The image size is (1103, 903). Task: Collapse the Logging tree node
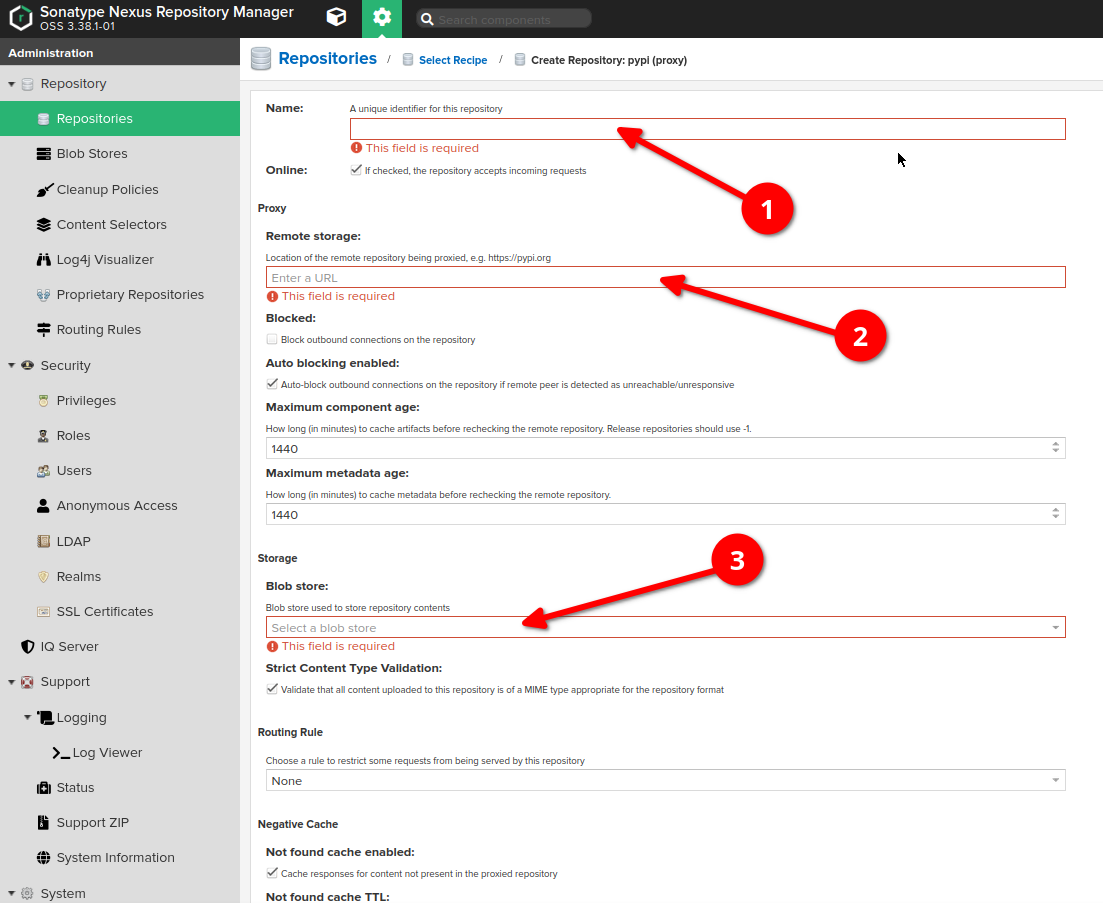tap(27, 717)
